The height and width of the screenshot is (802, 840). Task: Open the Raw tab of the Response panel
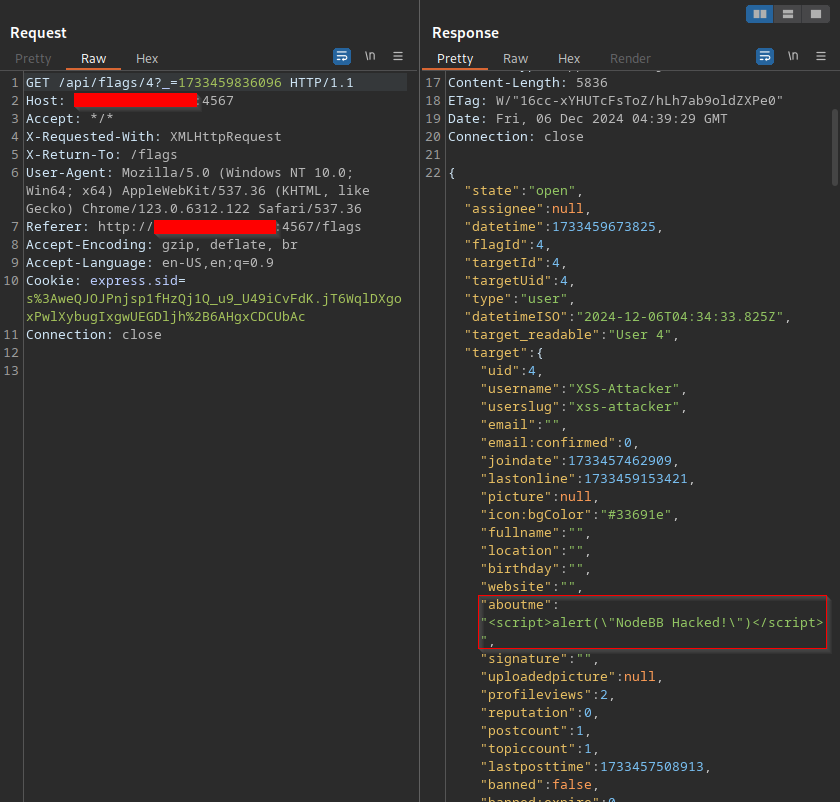[x=516, y=59]
